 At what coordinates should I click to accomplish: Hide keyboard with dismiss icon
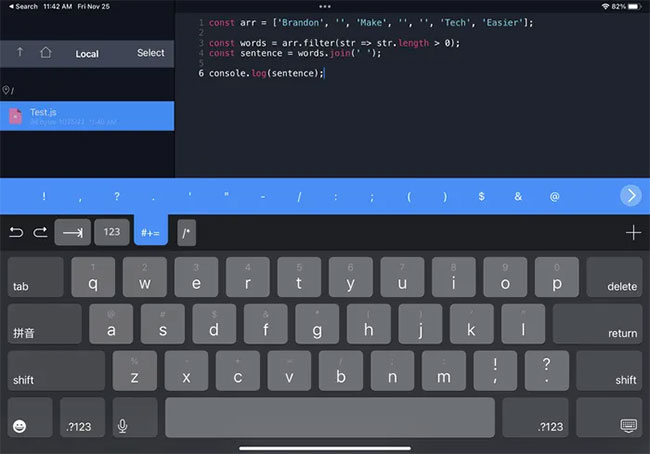609,418
